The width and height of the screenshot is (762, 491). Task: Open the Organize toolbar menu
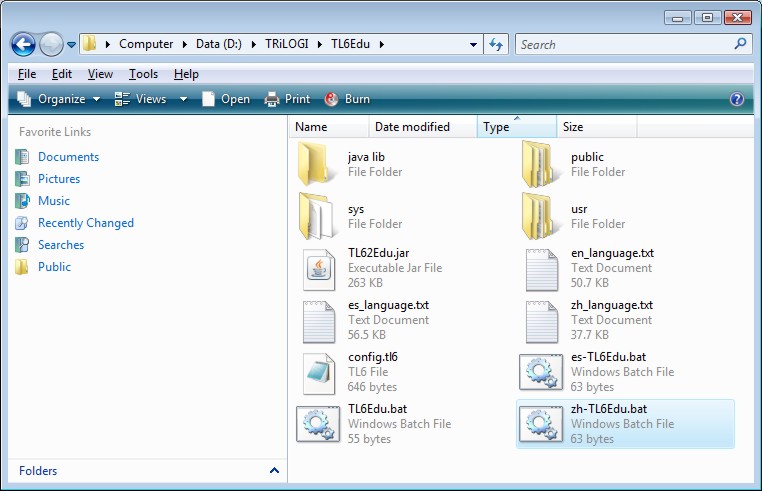(x=59, y=99)
